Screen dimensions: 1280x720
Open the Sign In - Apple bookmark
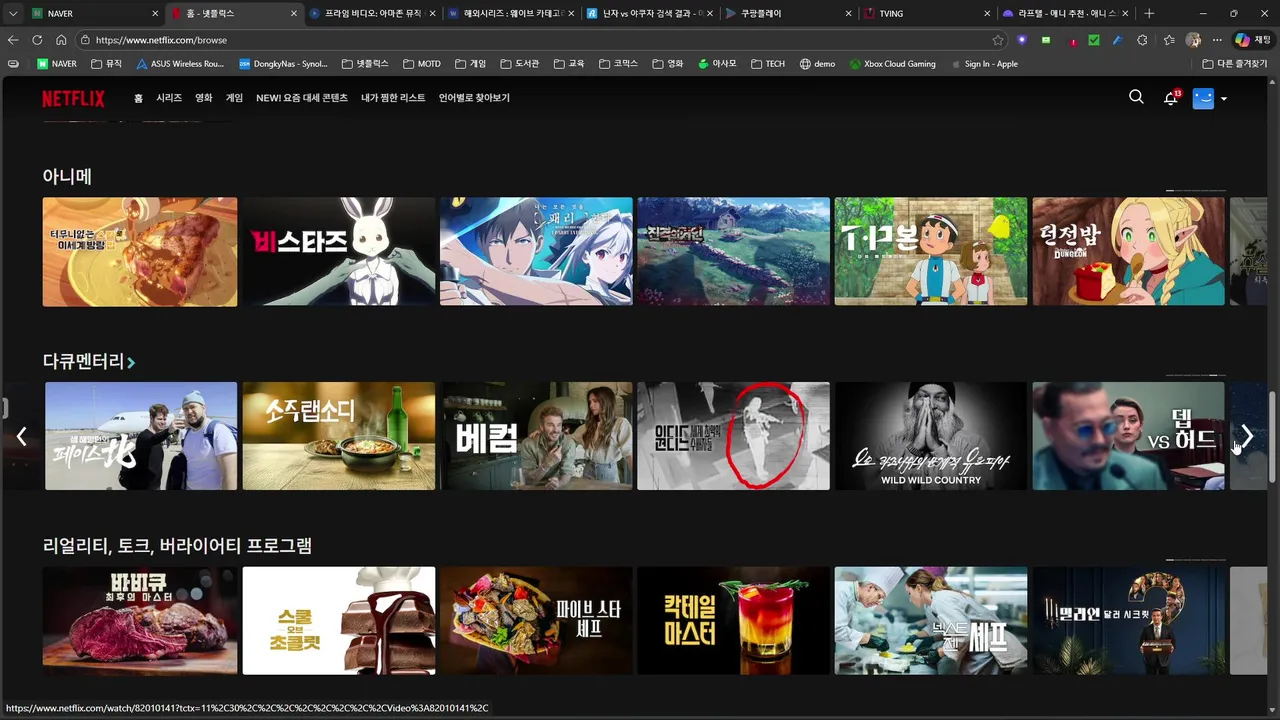click(984, 64)
